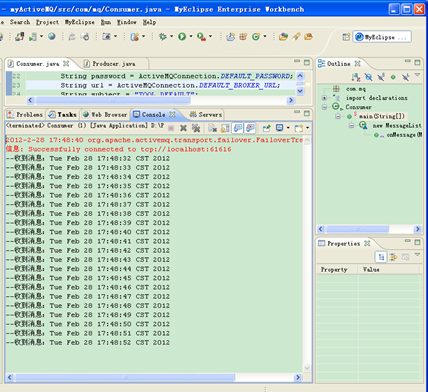Click the Property column header

337,269
